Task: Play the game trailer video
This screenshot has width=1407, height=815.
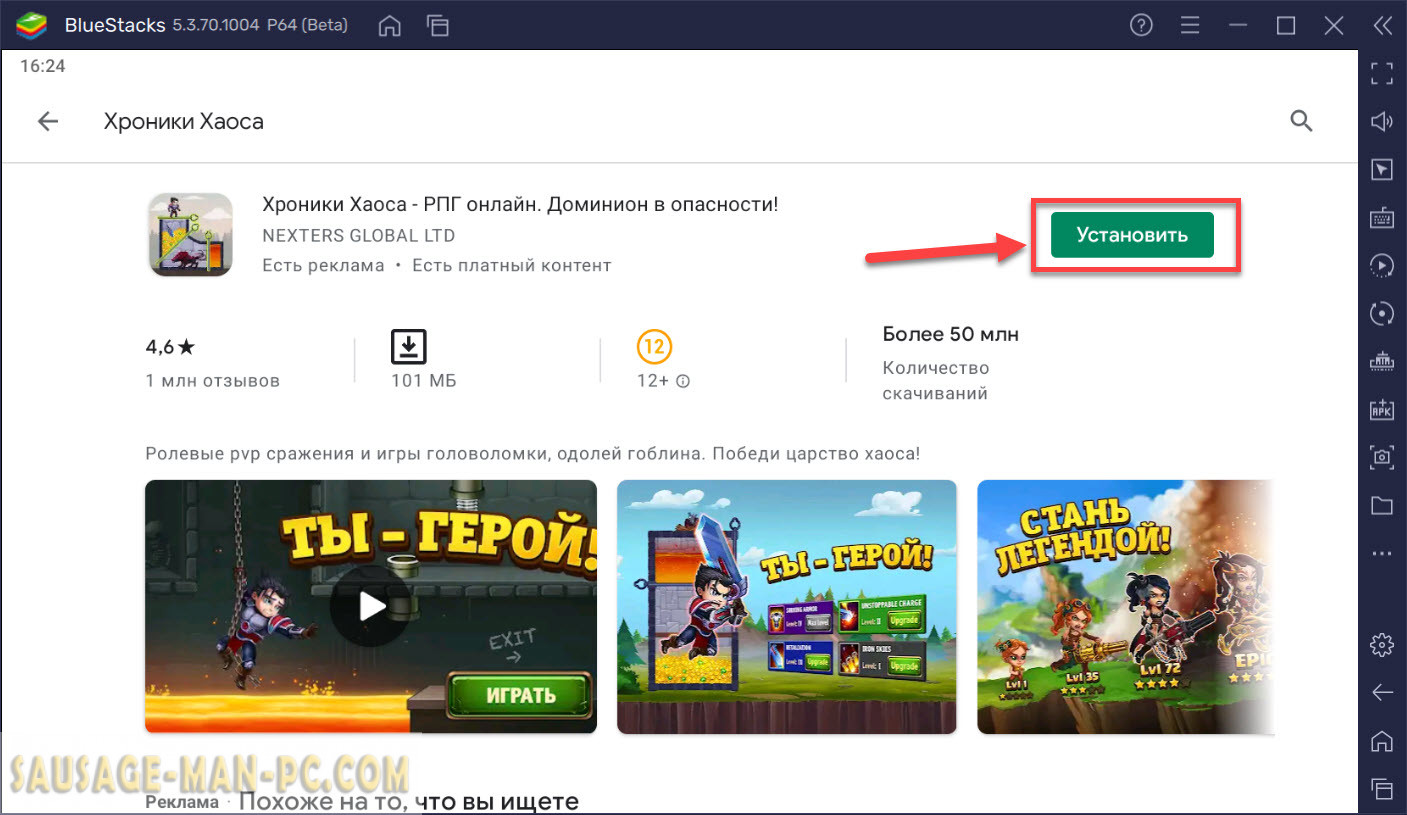Action: [x=371, y=606]
